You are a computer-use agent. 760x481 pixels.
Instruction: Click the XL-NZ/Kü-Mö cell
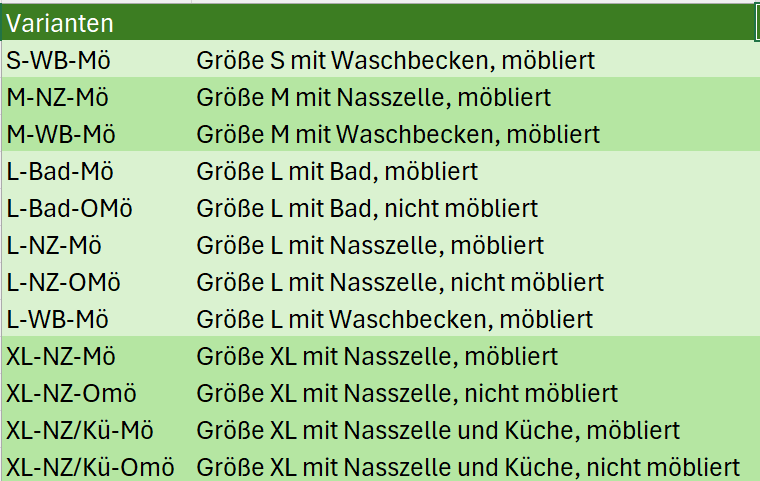[x=80, y=430]
